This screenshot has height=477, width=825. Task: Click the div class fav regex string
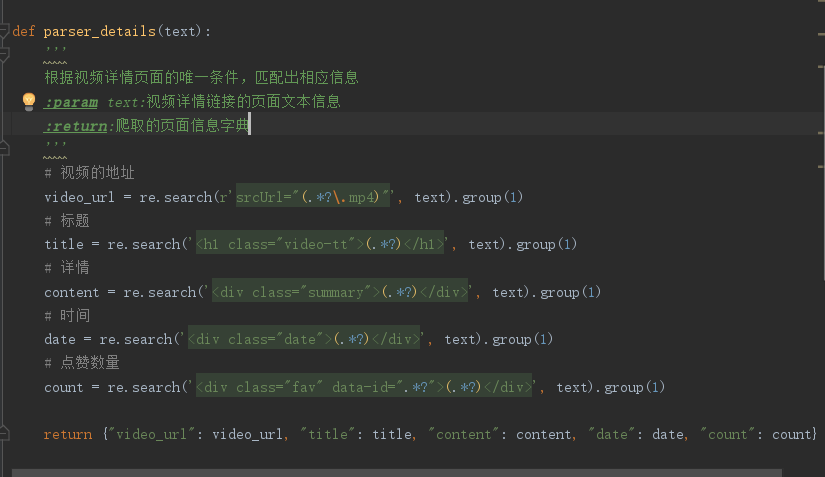364,387
